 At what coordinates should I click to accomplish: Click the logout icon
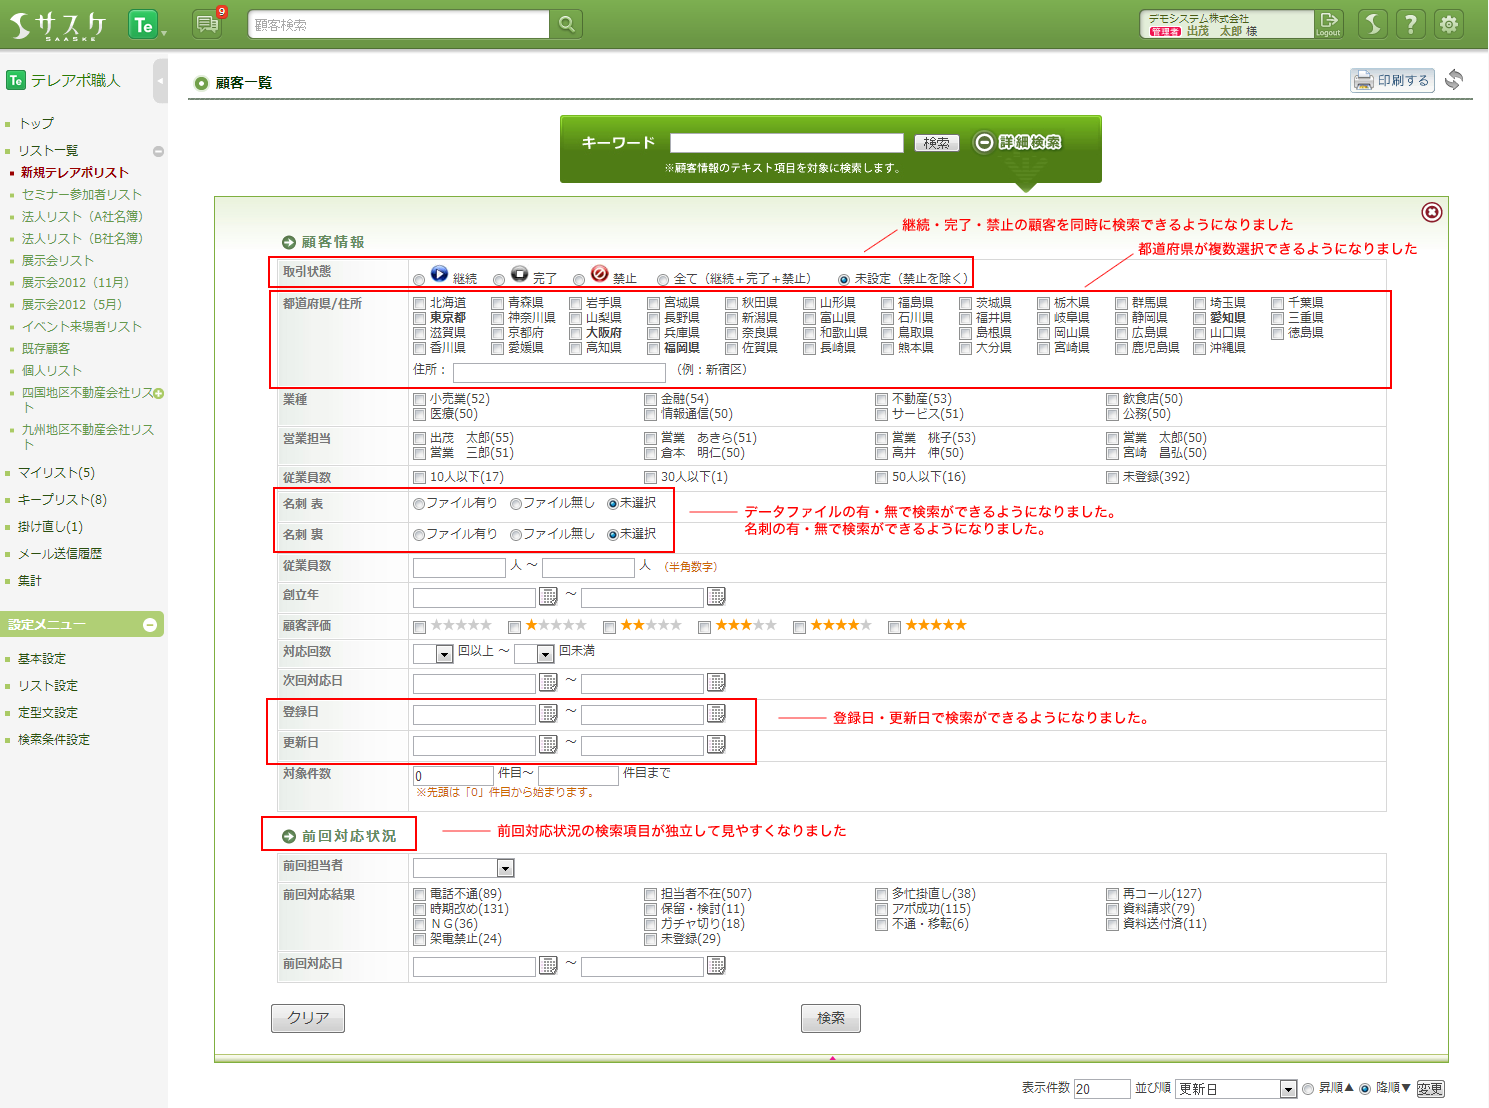[1328, 24]
